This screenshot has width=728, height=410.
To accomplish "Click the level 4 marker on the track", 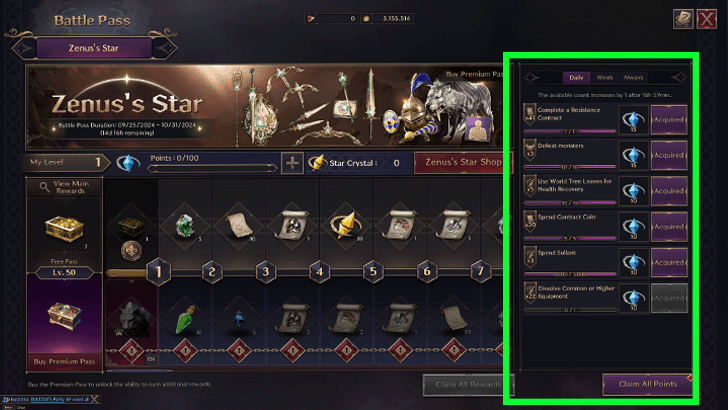I will point(319,271).
